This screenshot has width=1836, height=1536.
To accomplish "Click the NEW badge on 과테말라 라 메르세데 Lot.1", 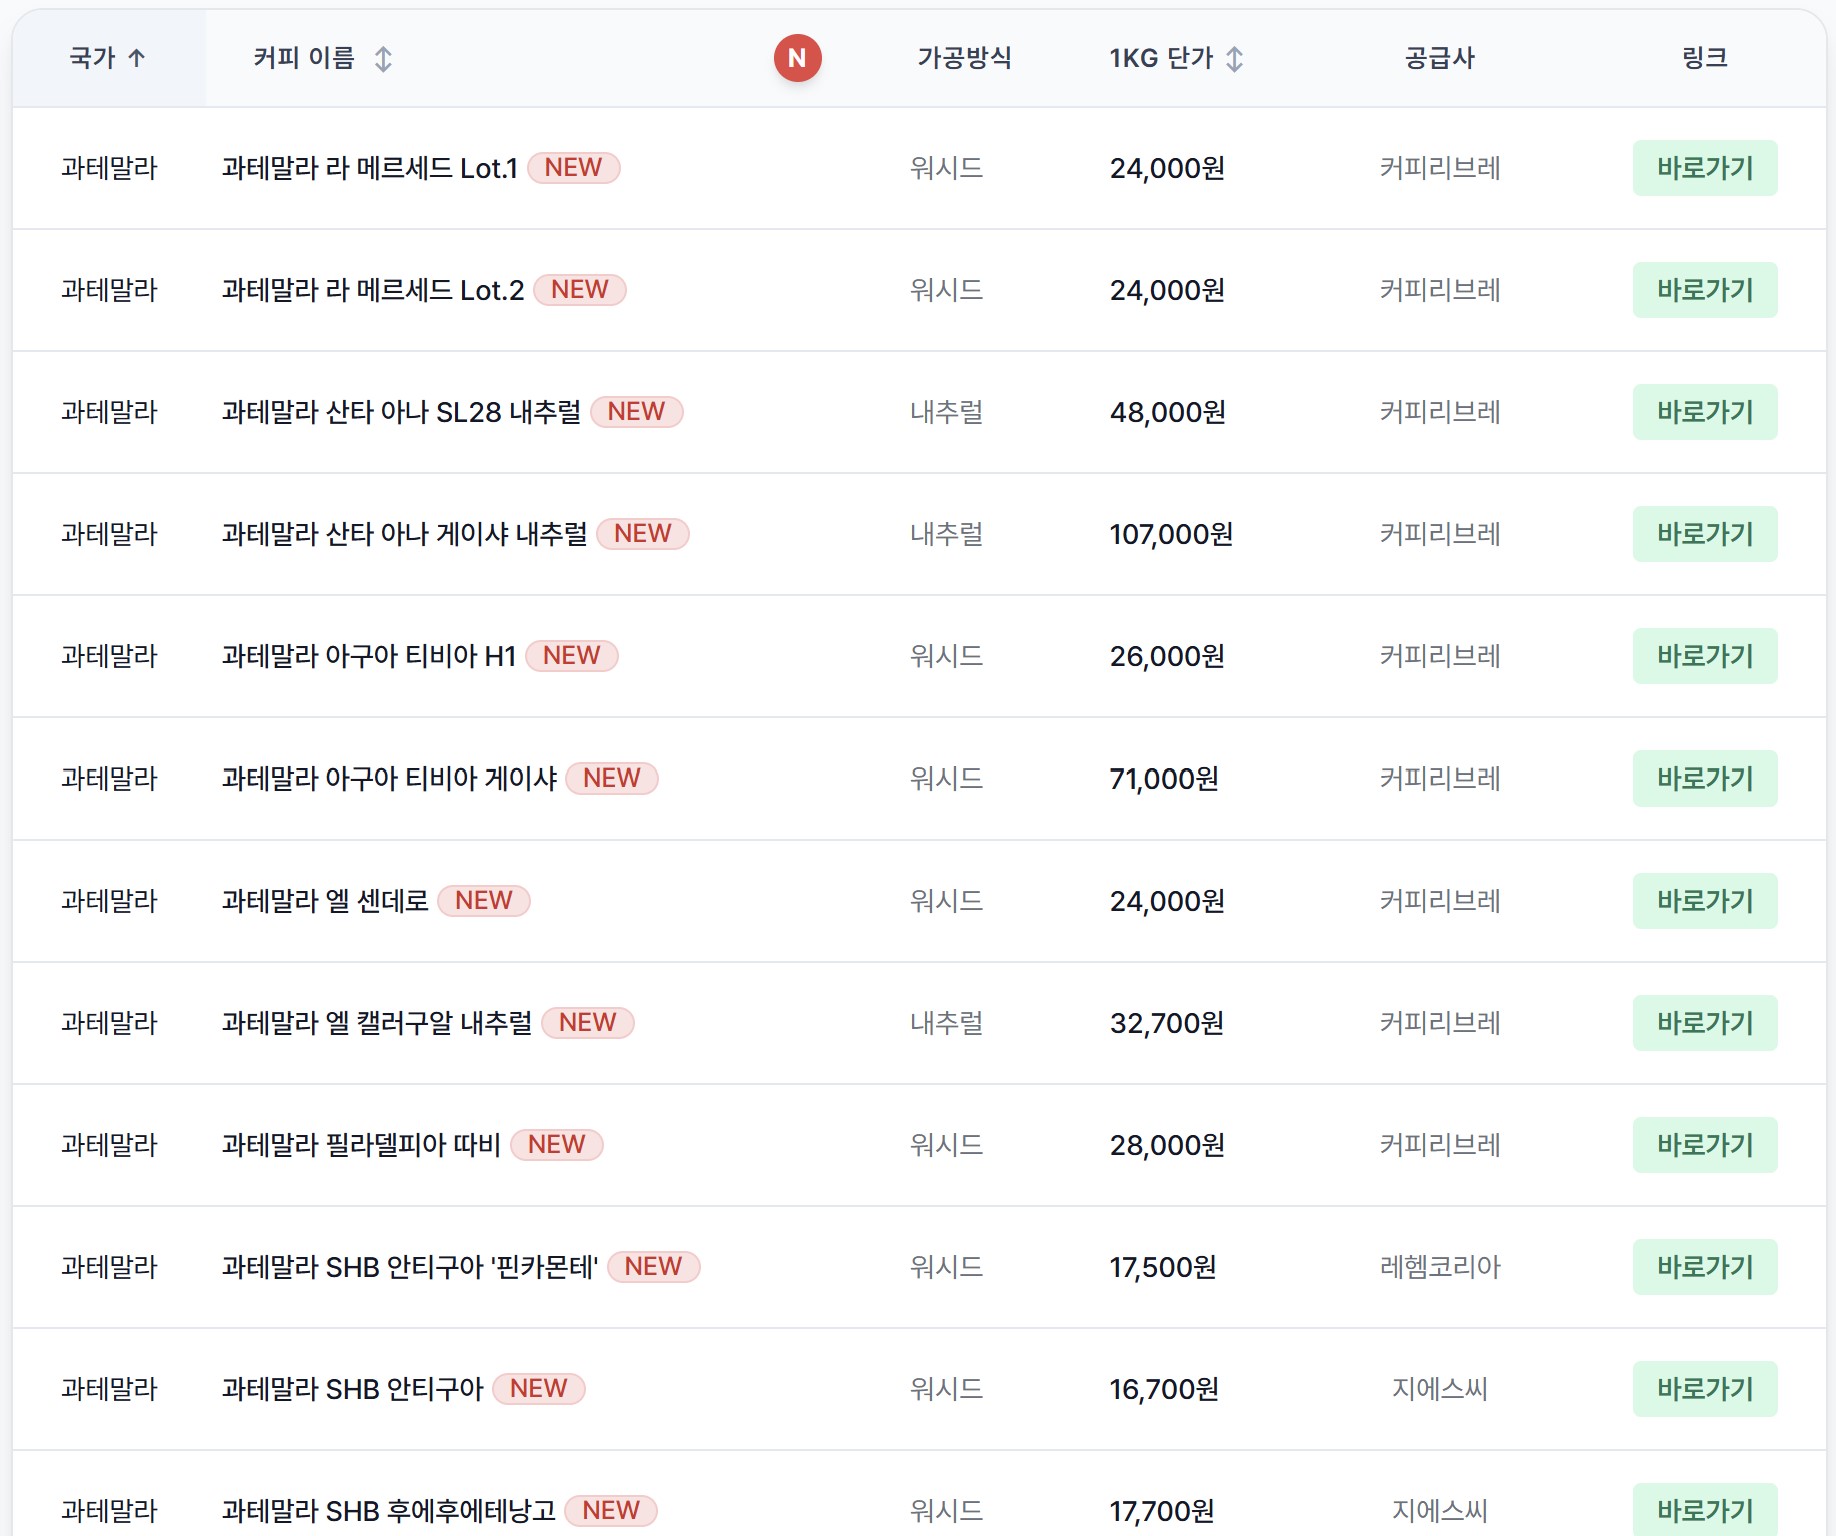I will [573, 167].
